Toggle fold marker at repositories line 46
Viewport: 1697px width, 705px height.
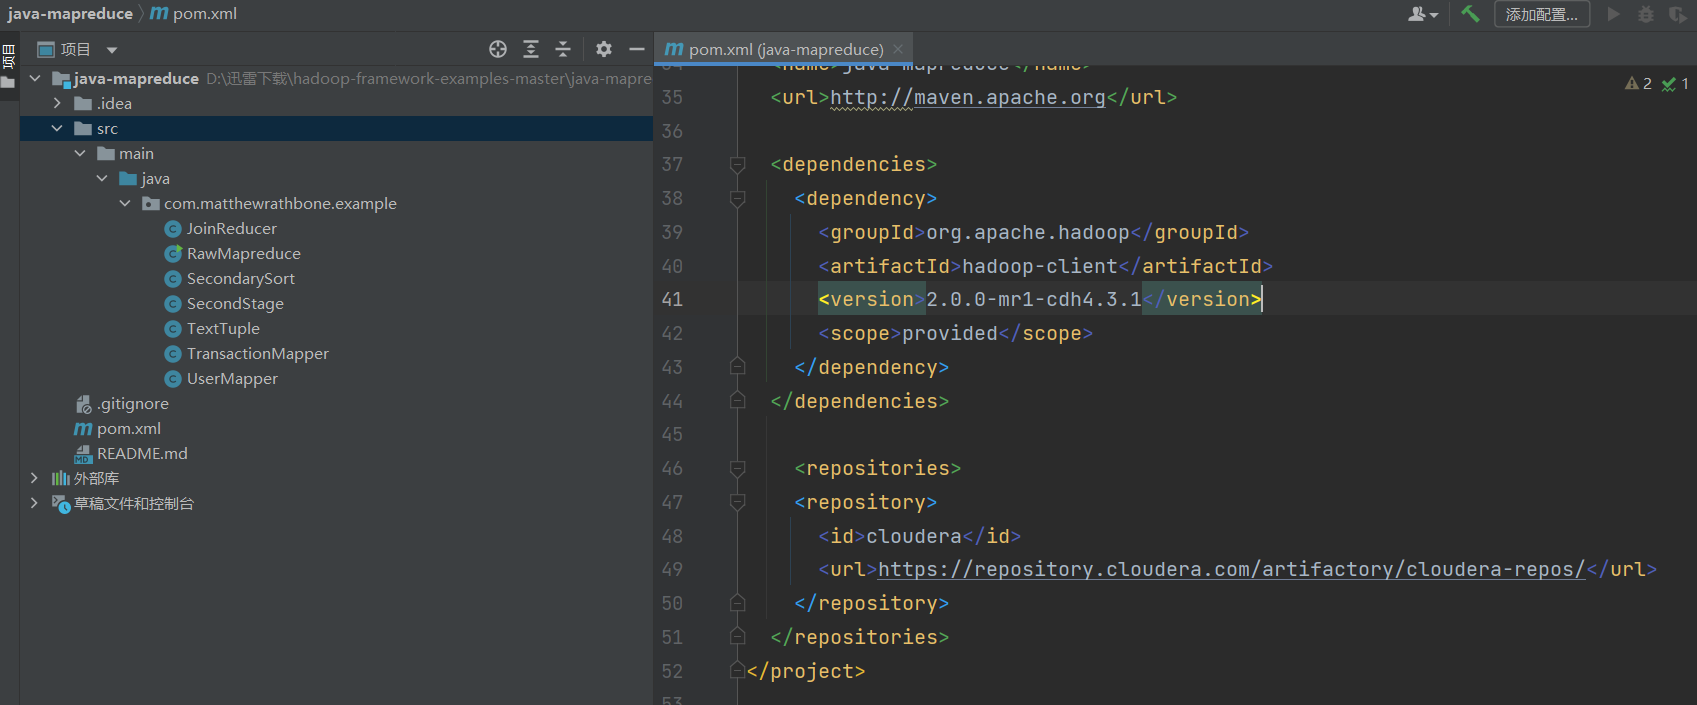click(x=738, y=469)
